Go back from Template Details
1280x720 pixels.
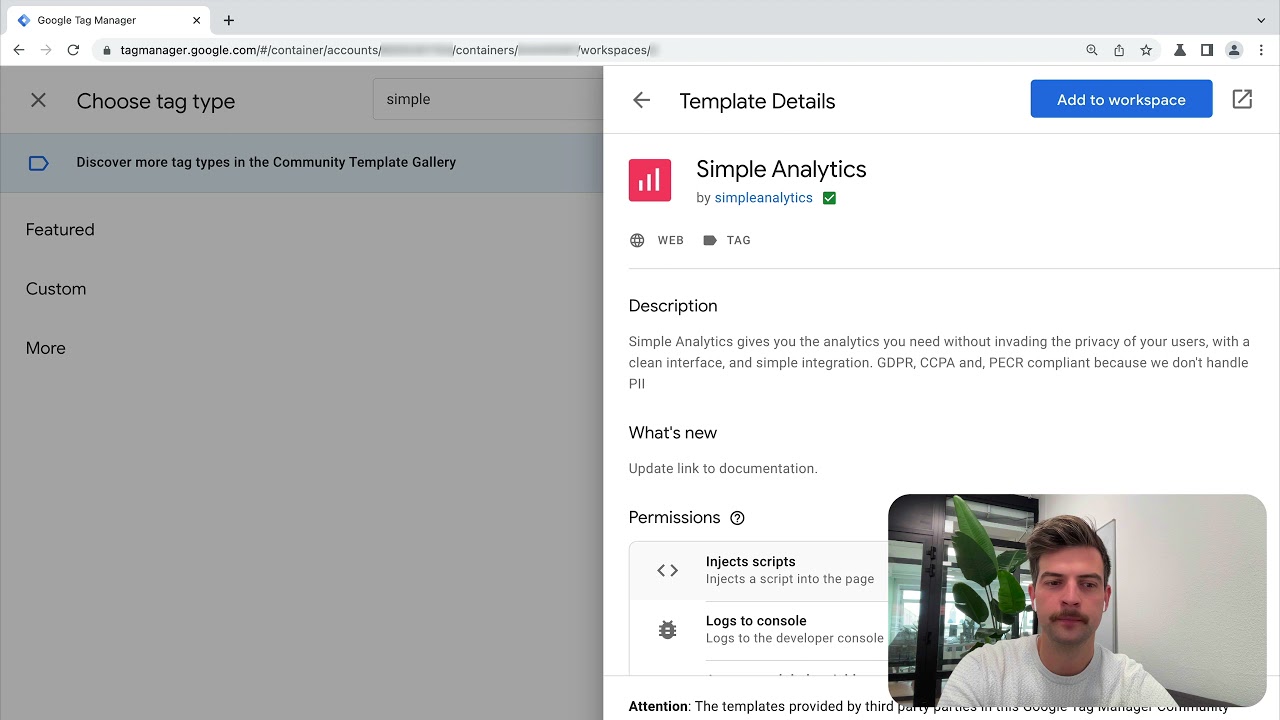641,100
